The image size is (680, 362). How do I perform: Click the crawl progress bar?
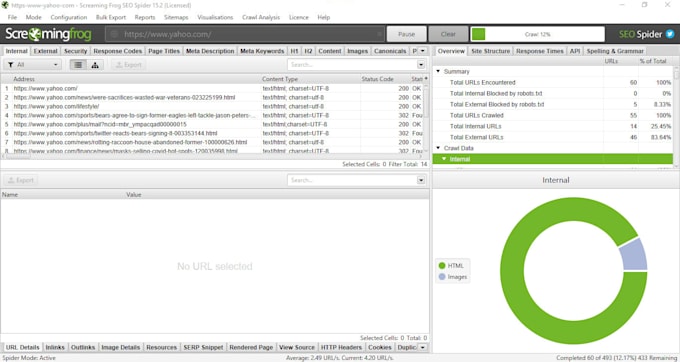pyautogui.click(x=538, y=34)
